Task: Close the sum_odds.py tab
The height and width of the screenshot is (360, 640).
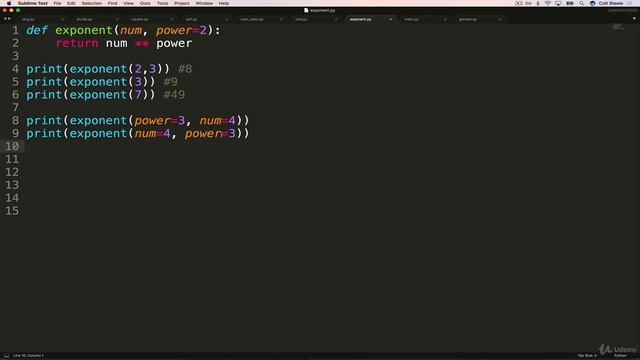Action: (281, 19)
